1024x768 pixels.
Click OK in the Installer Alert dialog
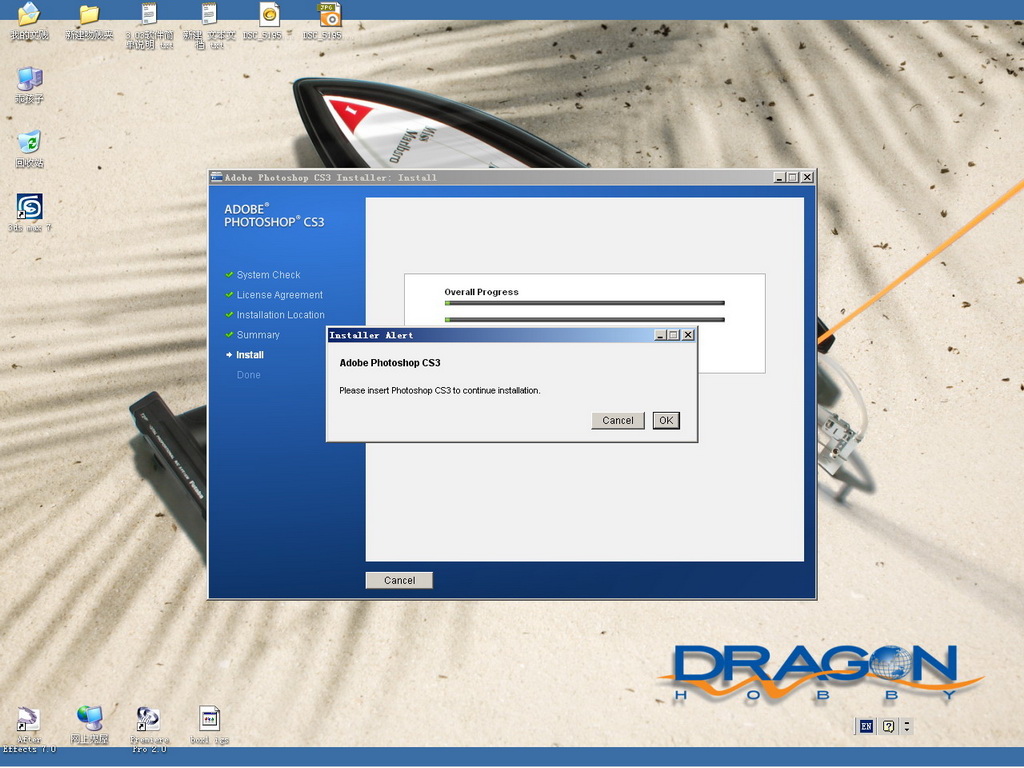point(666,421)
